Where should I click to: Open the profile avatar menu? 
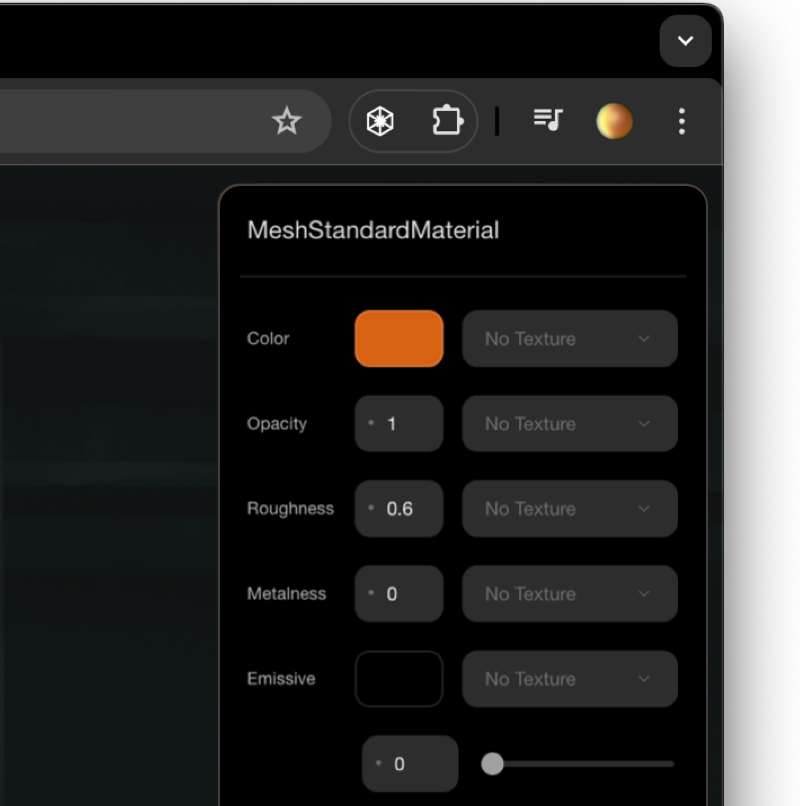pos(614,121)
